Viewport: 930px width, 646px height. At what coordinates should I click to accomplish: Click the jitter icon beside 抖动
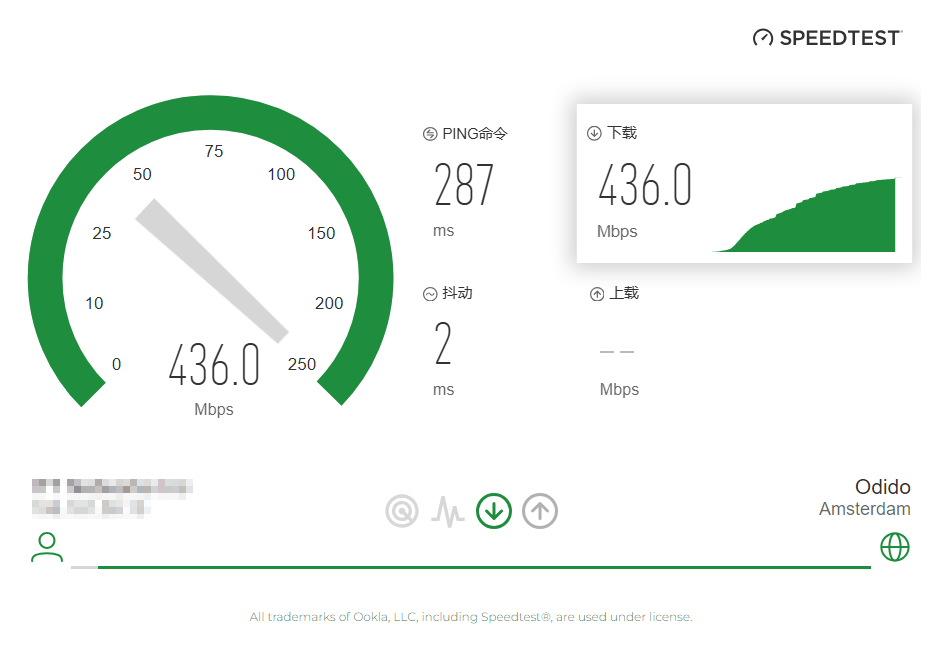[x=430, y=294]
